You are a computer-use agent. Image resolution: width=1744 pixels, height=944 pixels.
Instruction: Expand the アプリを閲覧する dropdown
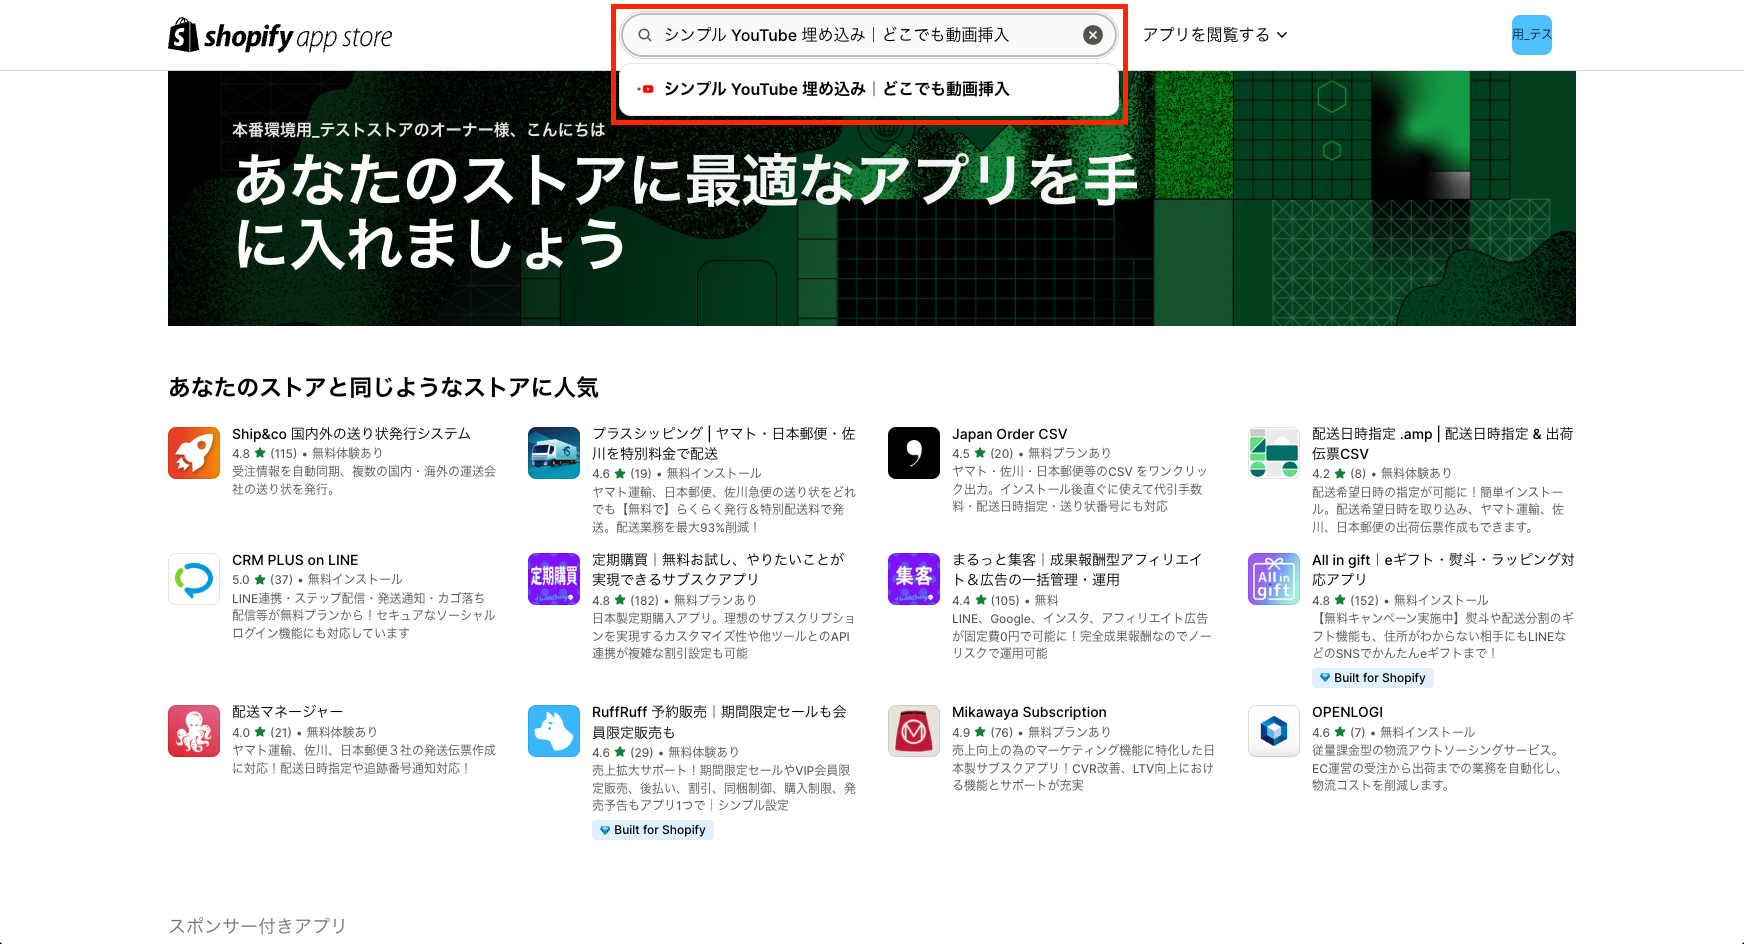click(1213, 34)
